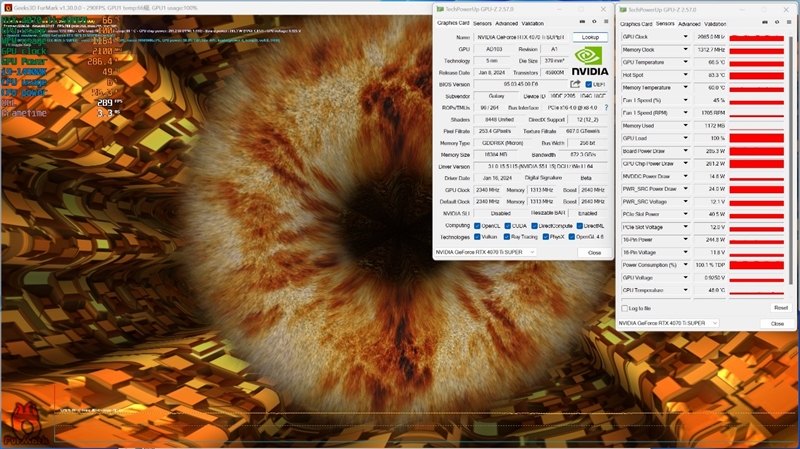
Task: Click the BIOS export share icon
Action: pyautogui.click(x=575, y=84)
